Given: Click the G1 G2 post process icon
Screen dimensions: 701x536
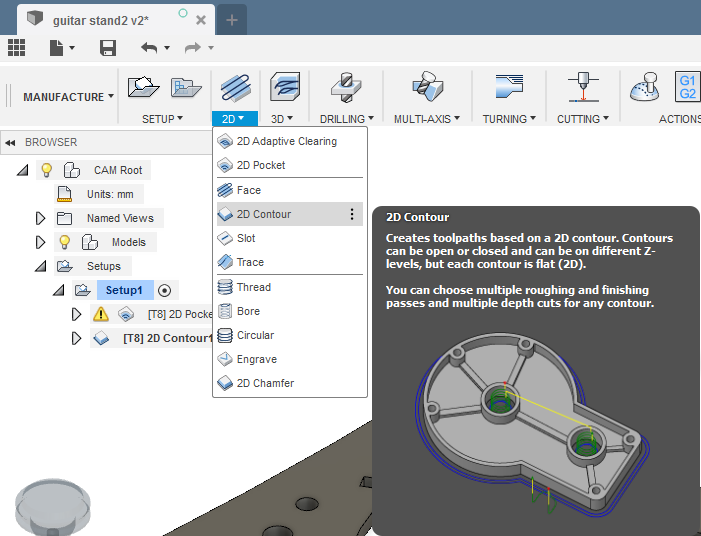Looking at the screenshot, I should tap(688, 87).
